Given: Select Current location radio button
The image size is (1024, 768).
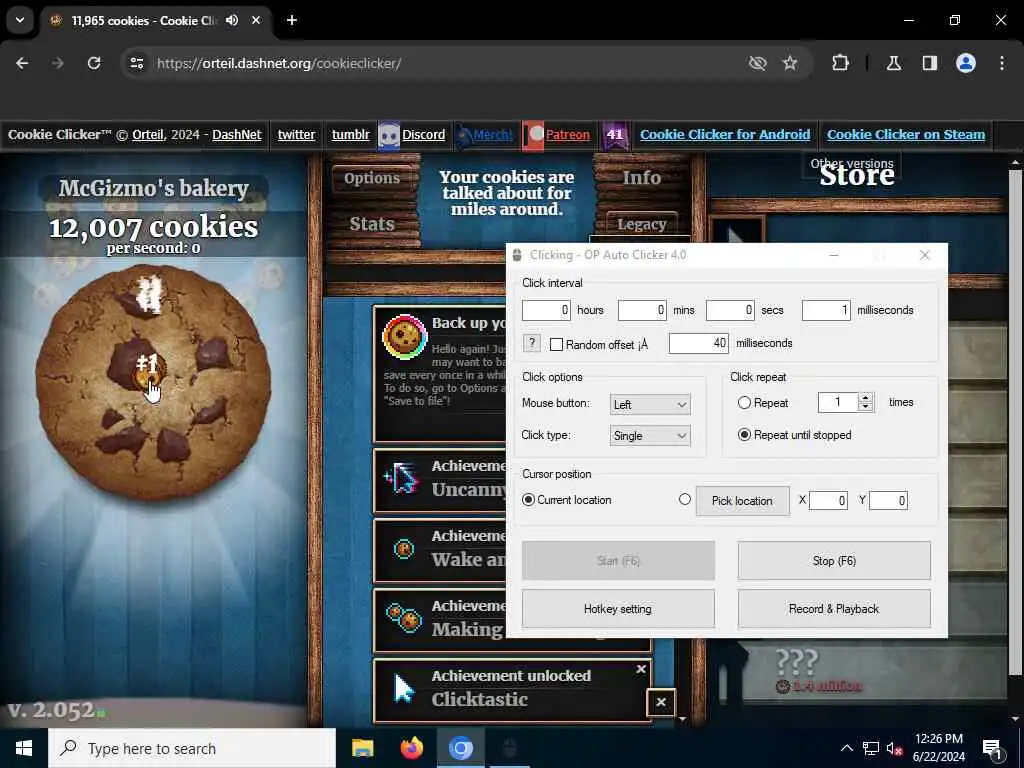Looking at the screenshot, I should 528,500.
